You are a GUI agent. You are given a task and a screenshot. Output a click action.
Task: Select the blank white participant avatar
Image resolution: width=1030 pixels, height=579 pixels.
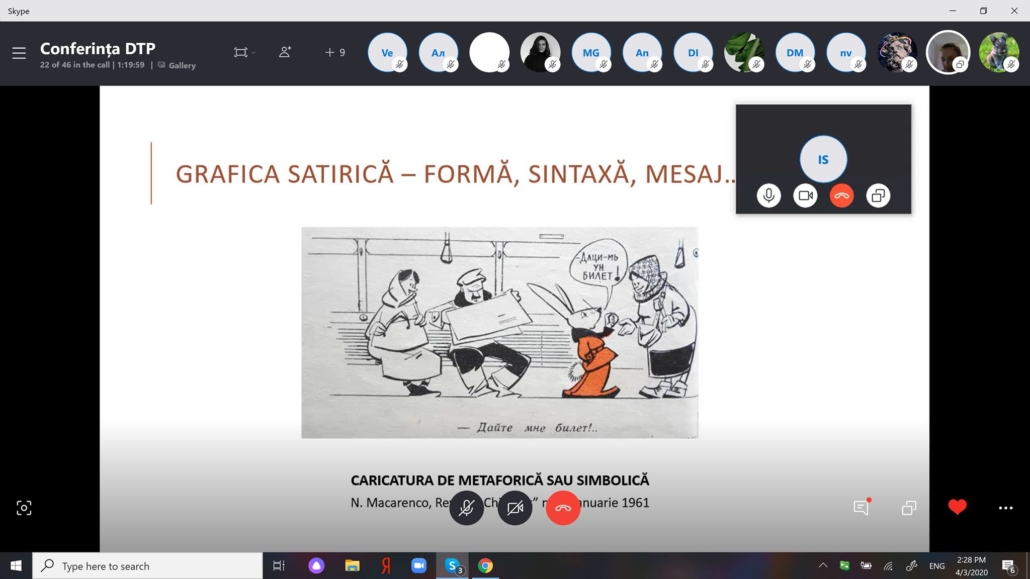pyautogui.click(x=489, y=53)
